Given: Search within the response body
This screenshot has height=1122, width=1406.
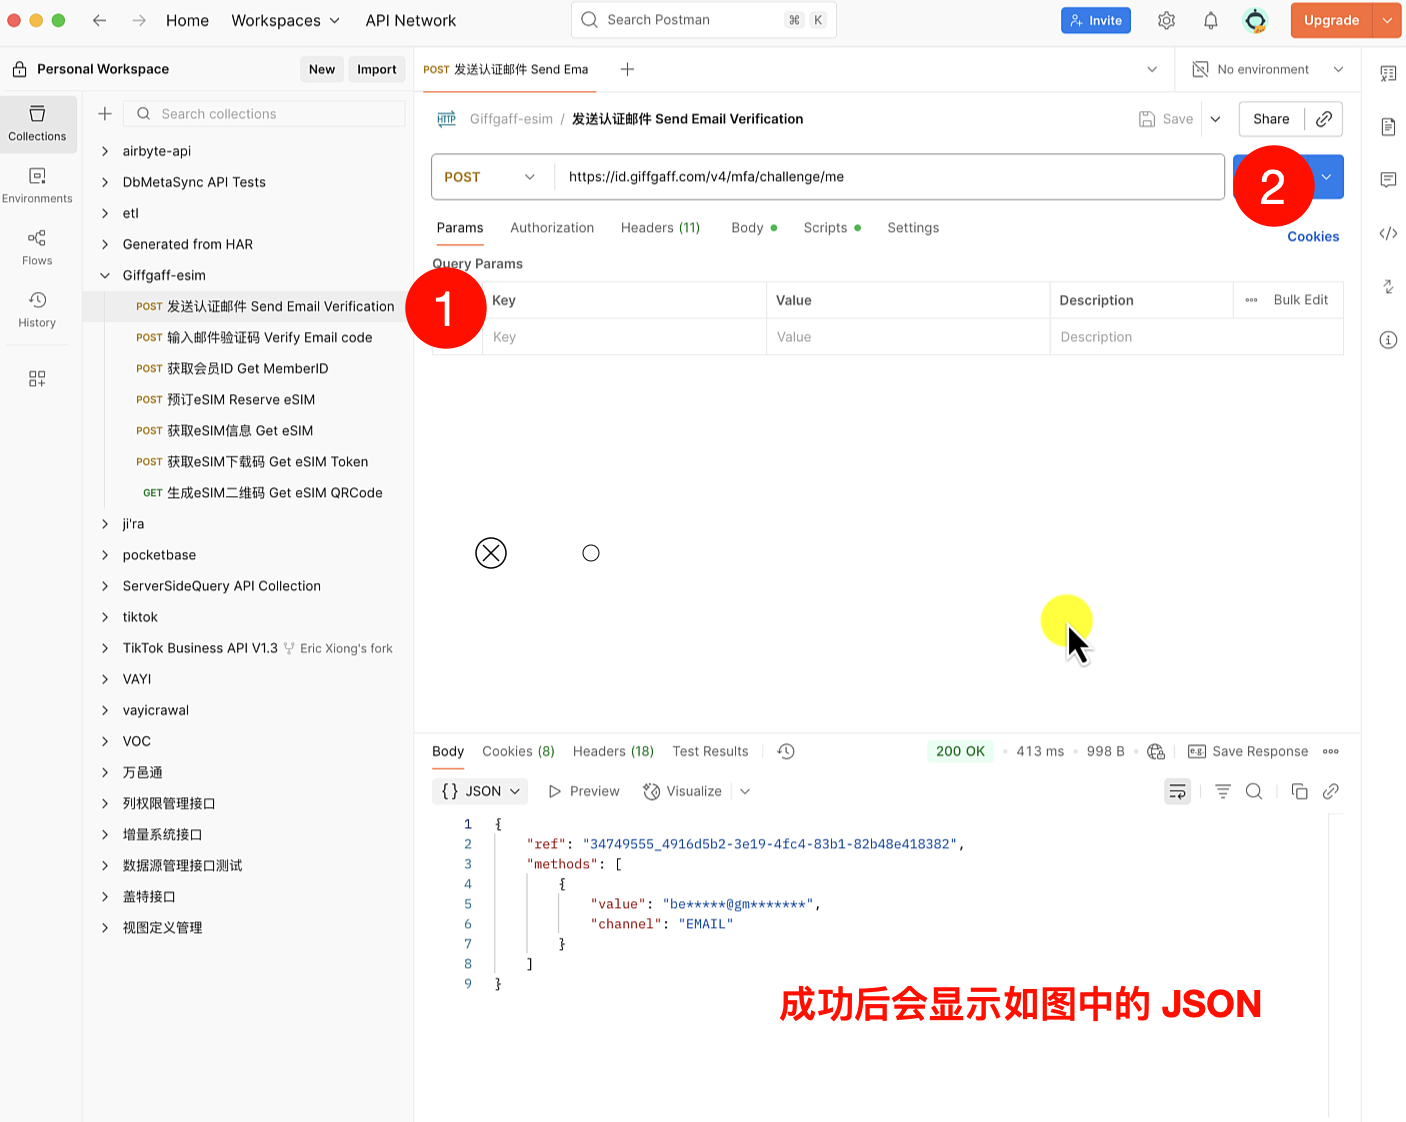Looking at the screenshot, I should [1254, 791].
